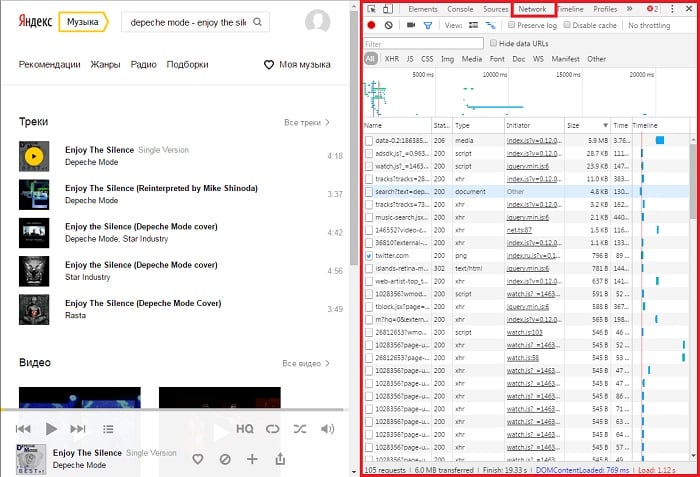Clear the network log
The height and width of the screenshot is (477, 700).
[x=387, y=25]
